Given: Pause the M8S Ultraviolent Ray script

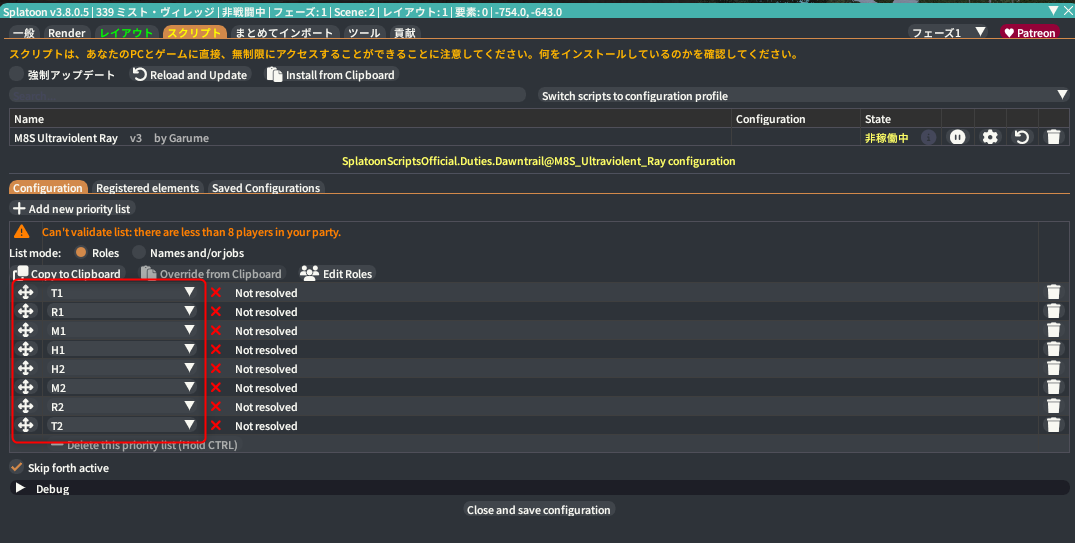Looking at the screenshot, I should pos(957,137).
